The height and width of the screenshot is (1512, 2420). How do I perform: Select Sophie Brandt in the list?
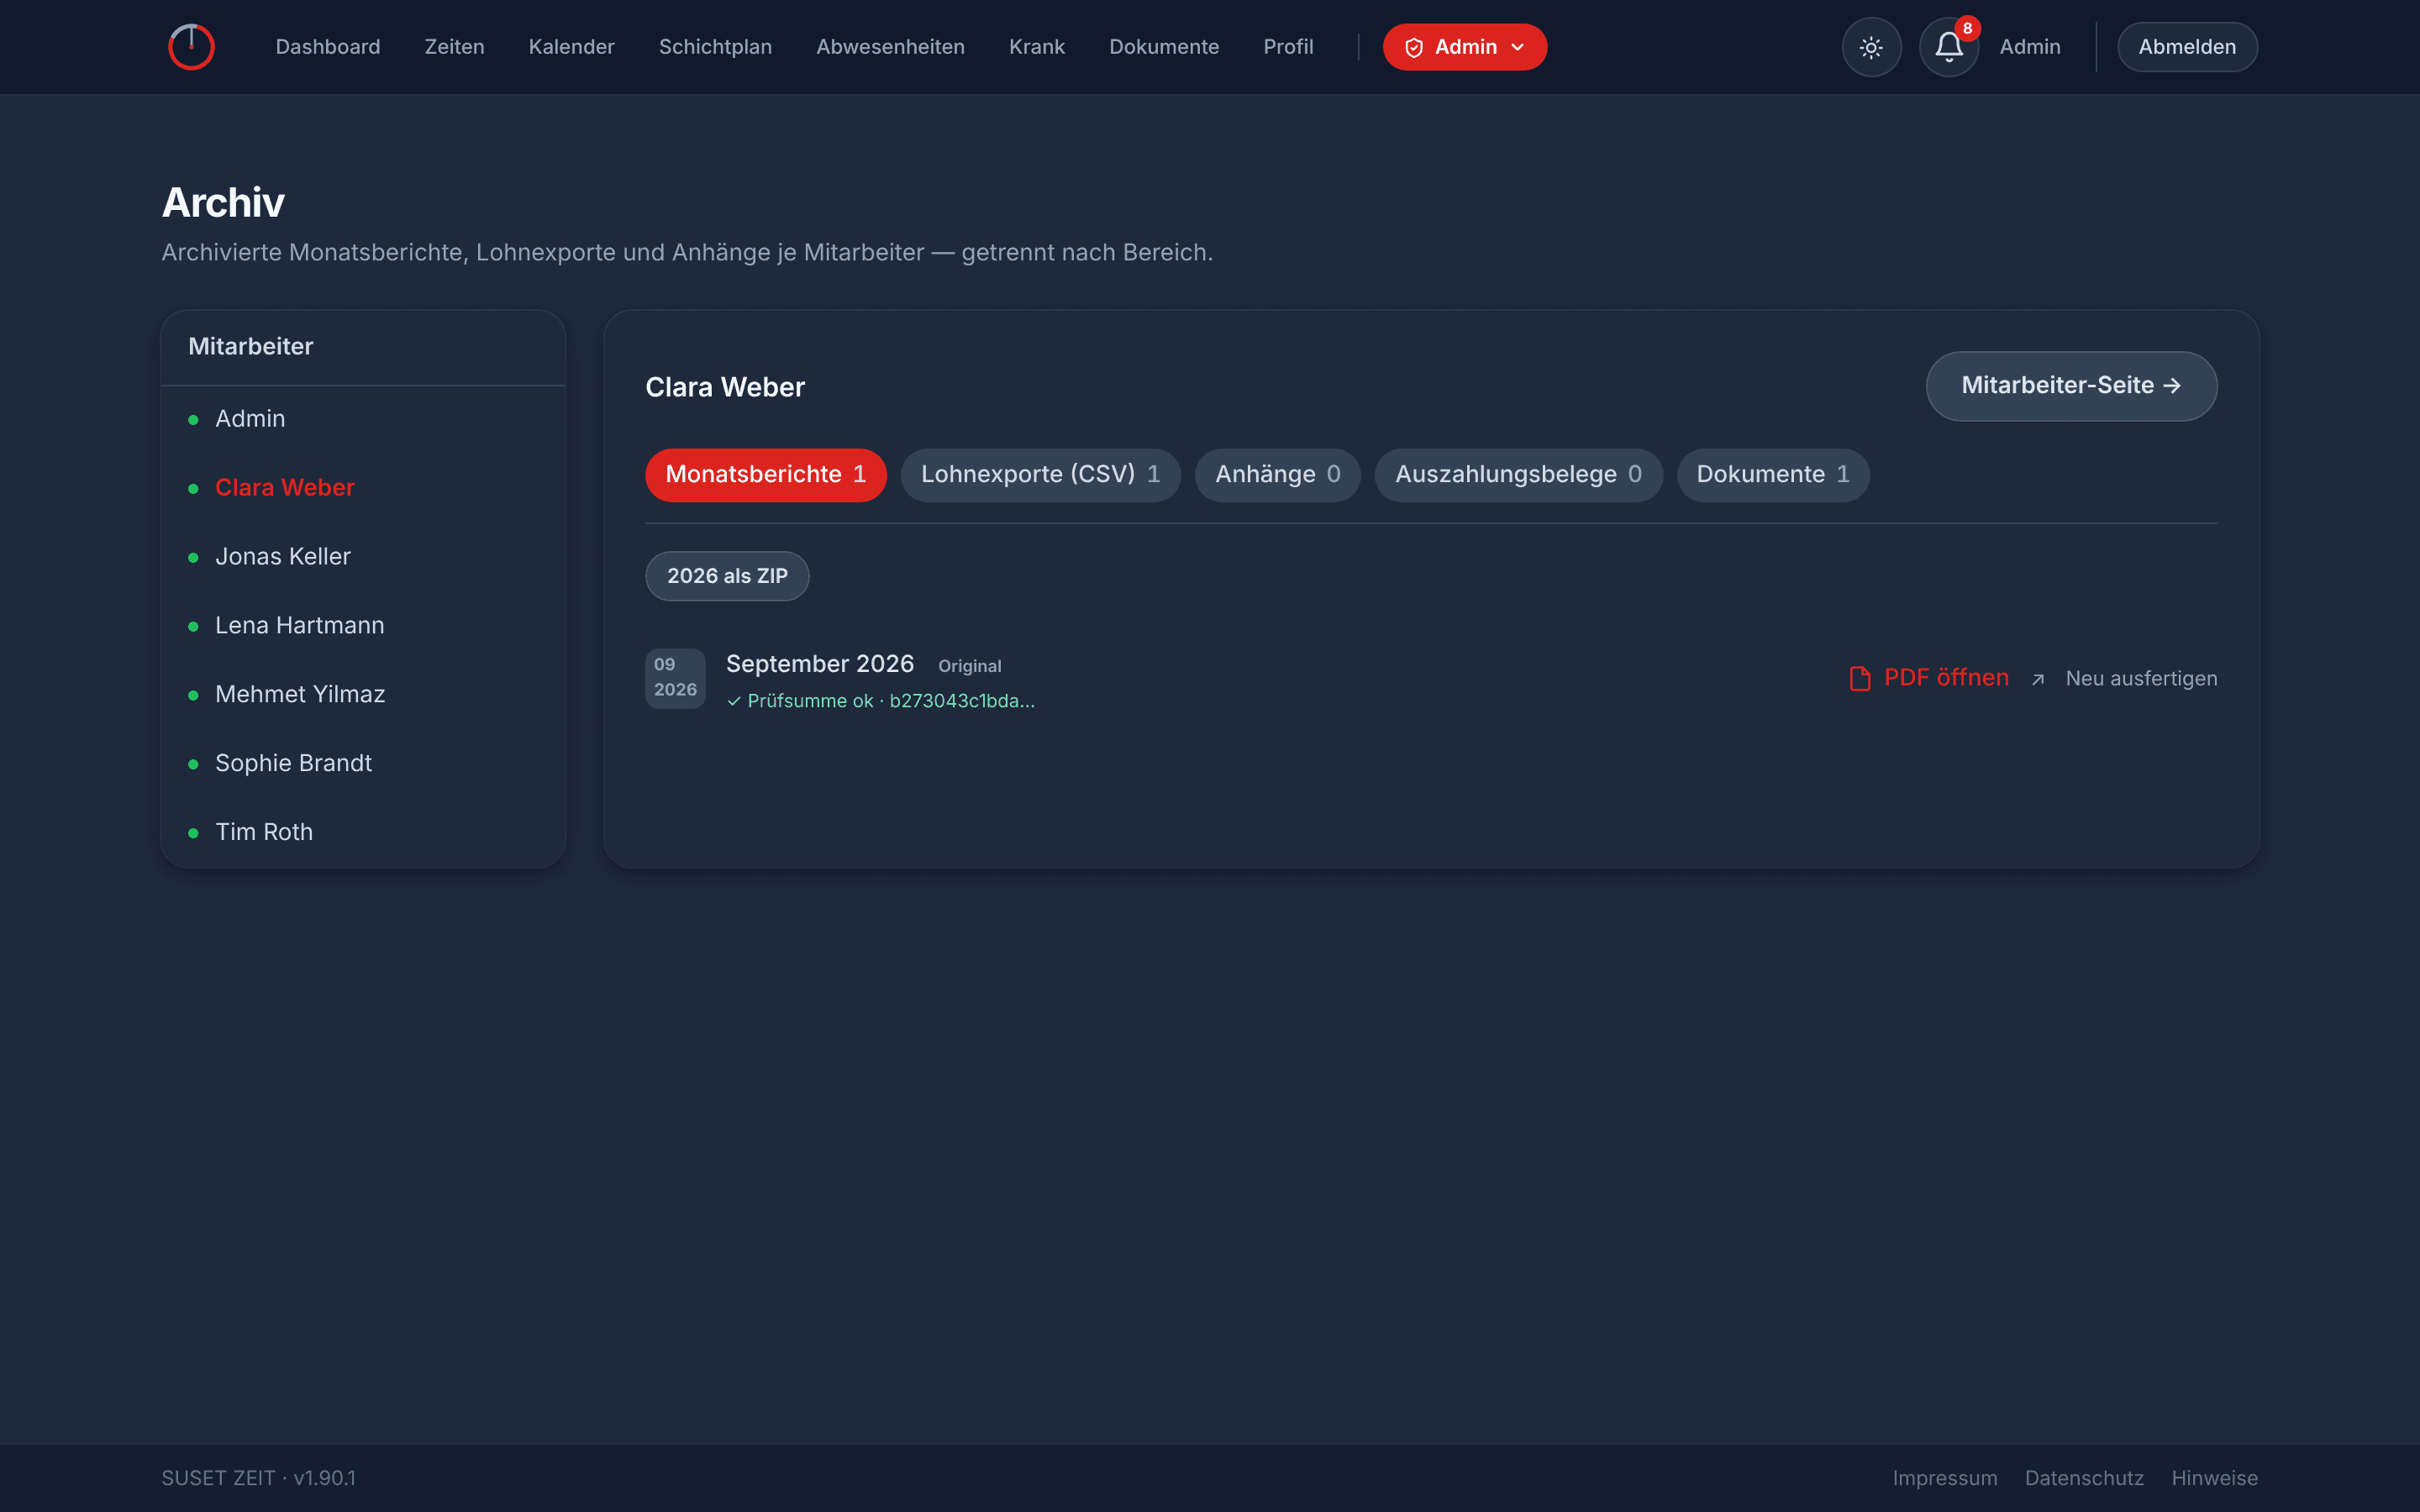tap(363, 763)
